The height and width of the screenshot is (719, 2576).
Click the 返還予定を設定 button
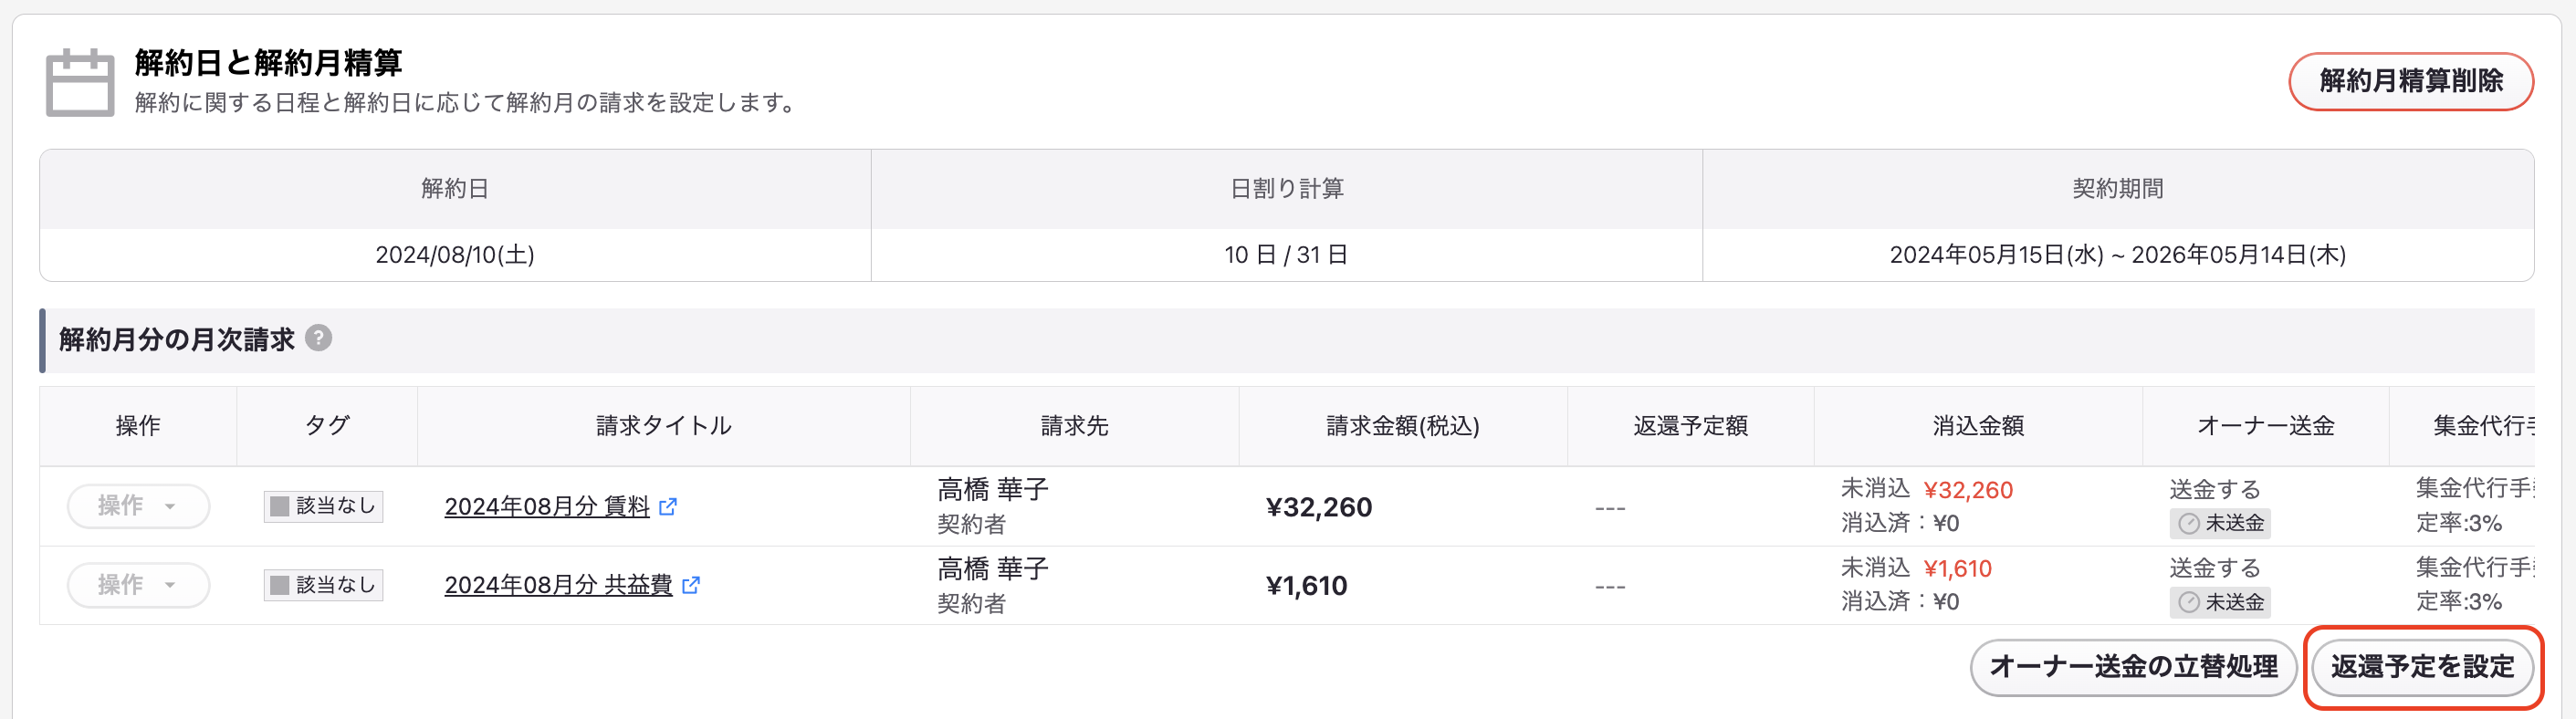(2422, 667)
